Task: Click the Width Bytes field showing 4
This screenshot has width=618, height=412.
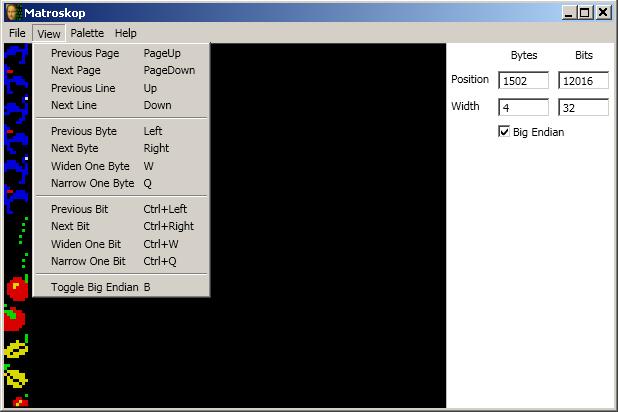Action: click(523, 108)
